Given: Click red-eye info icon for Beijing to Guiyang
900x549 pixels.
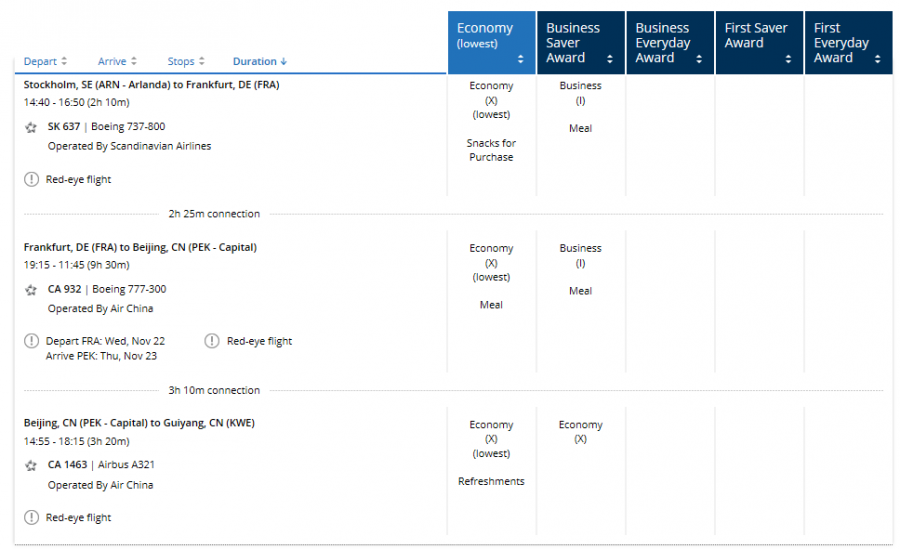Looking at the screenshot, I should click(31, 518).
